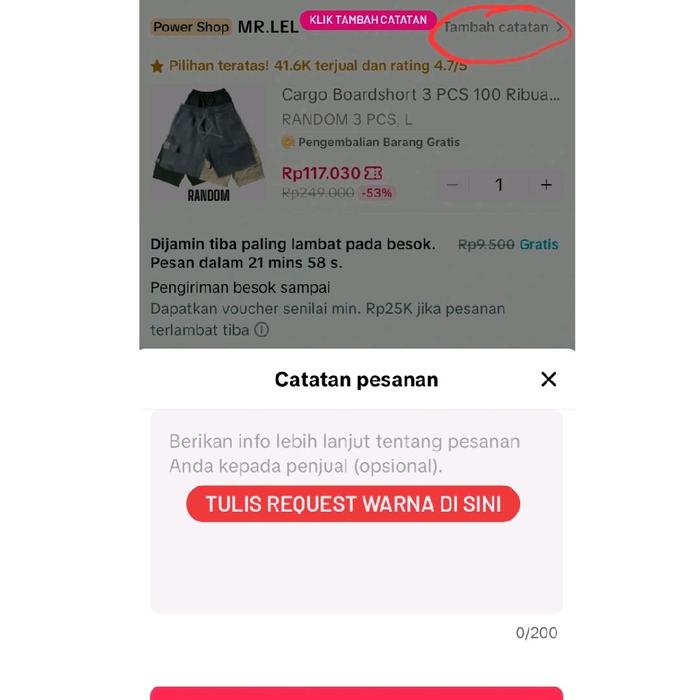Image resolution: width=700 pixels, height=700 pixels.
Task: Close the Catatan pesanan sheet
Action: (x=548, y=379)
